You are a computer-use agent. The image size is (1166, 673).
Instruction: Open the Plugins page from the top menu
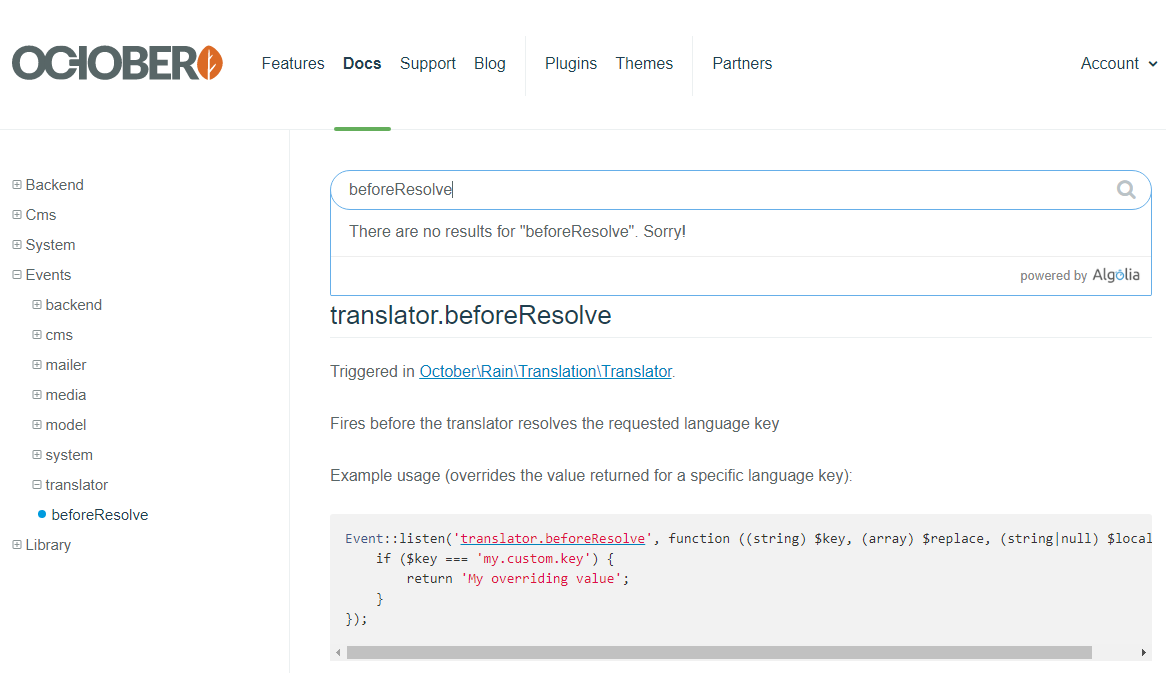pyautogui.click(x=570, y=63)
